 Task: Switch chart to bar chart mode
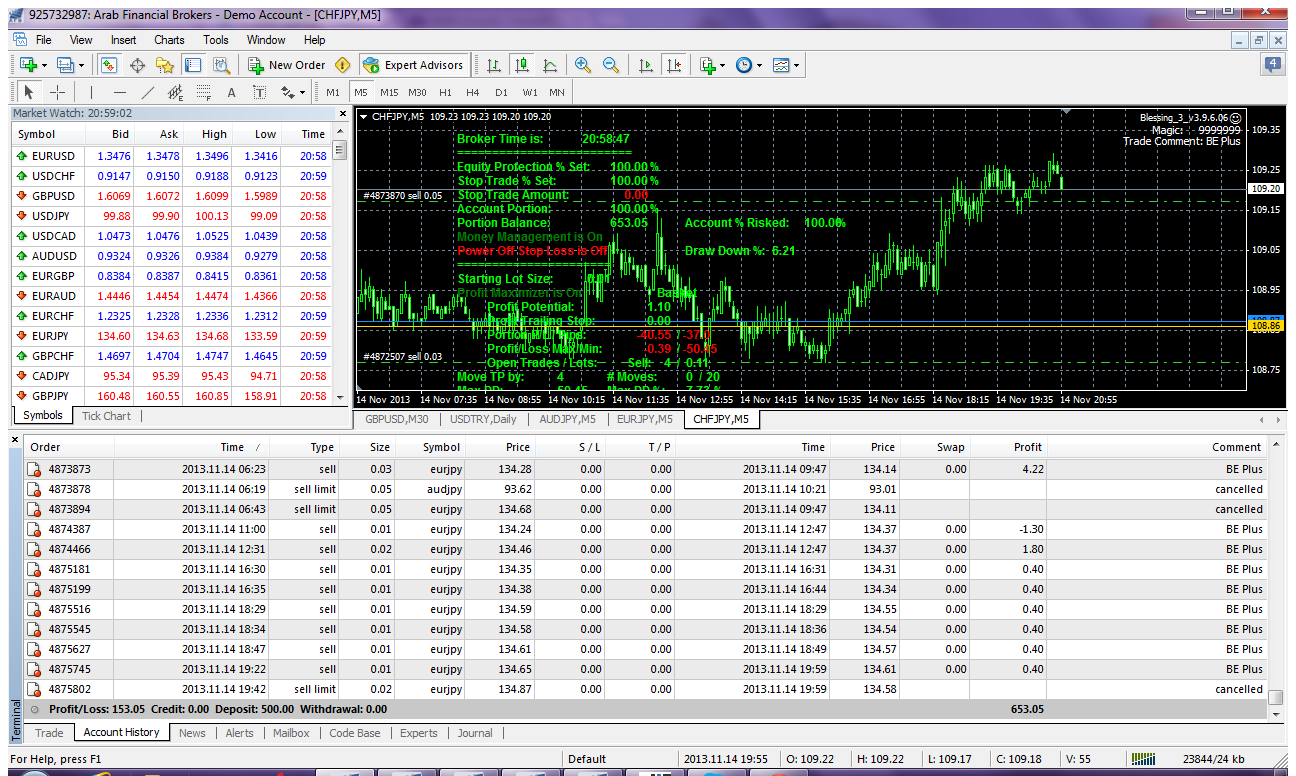coord(493,65)
